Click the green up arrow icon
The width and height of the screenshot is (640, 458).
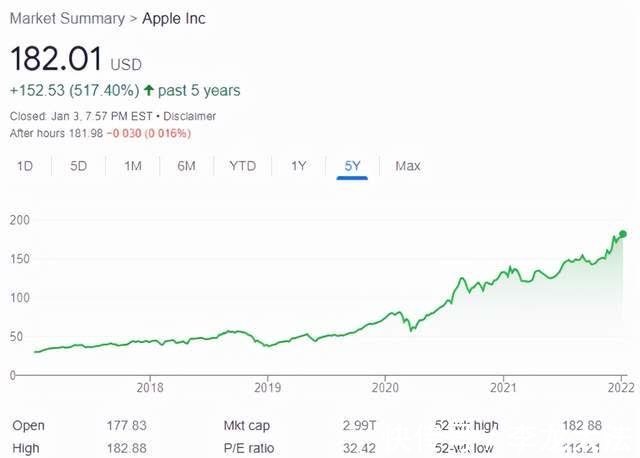[149, 90]
